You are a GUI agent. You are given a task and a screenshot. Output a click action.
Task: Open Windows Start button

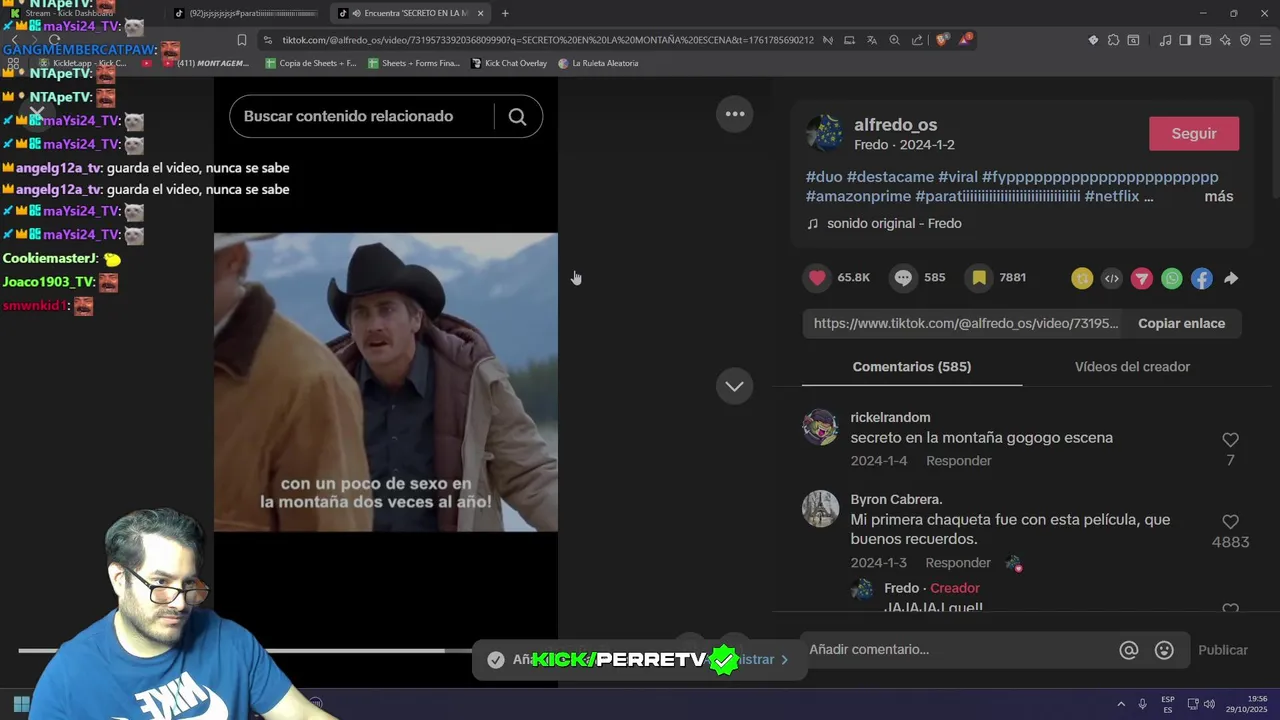pyautogui.click(x=21, y=704)
